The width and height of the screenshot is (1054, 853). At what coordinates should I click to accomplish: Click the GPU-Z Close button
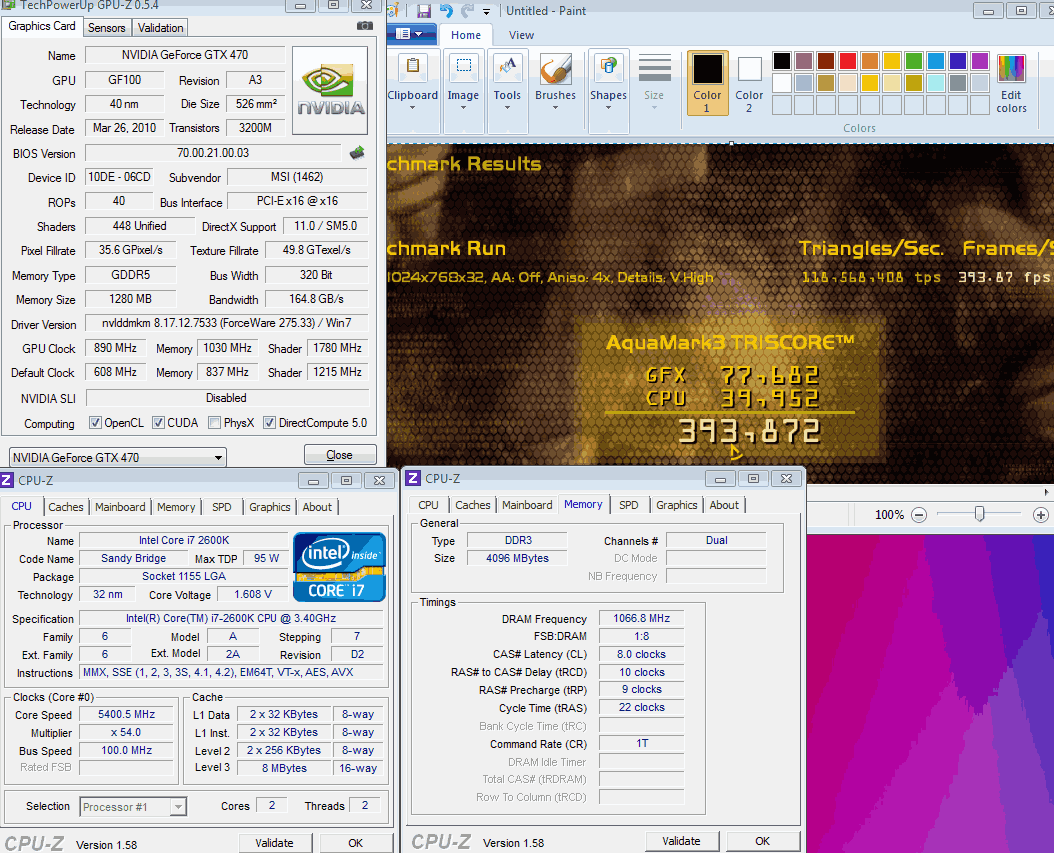click(x=339, y=455)
